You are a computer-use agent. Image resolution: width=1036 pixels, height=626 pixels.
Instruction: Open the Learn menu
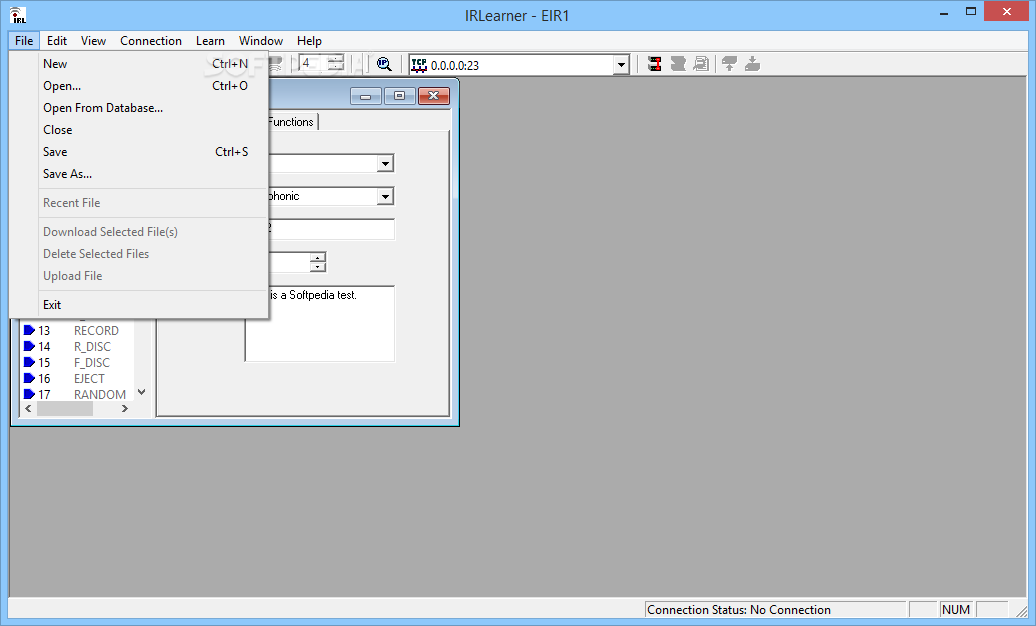tap(210, 40)
